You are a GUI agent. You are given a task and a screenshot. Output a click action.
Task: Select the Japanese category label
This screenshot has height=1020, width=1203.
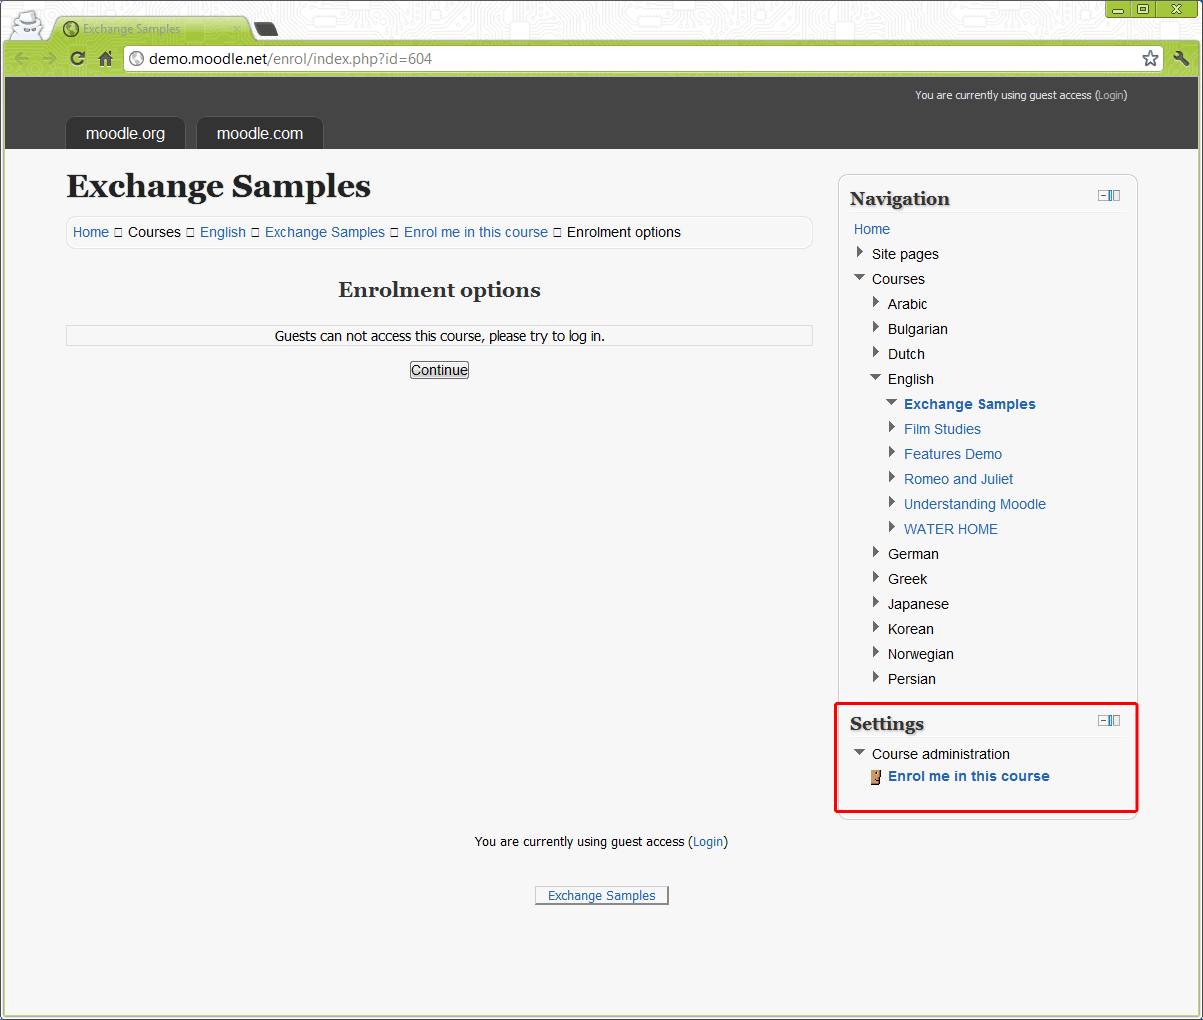pos(918,604)
